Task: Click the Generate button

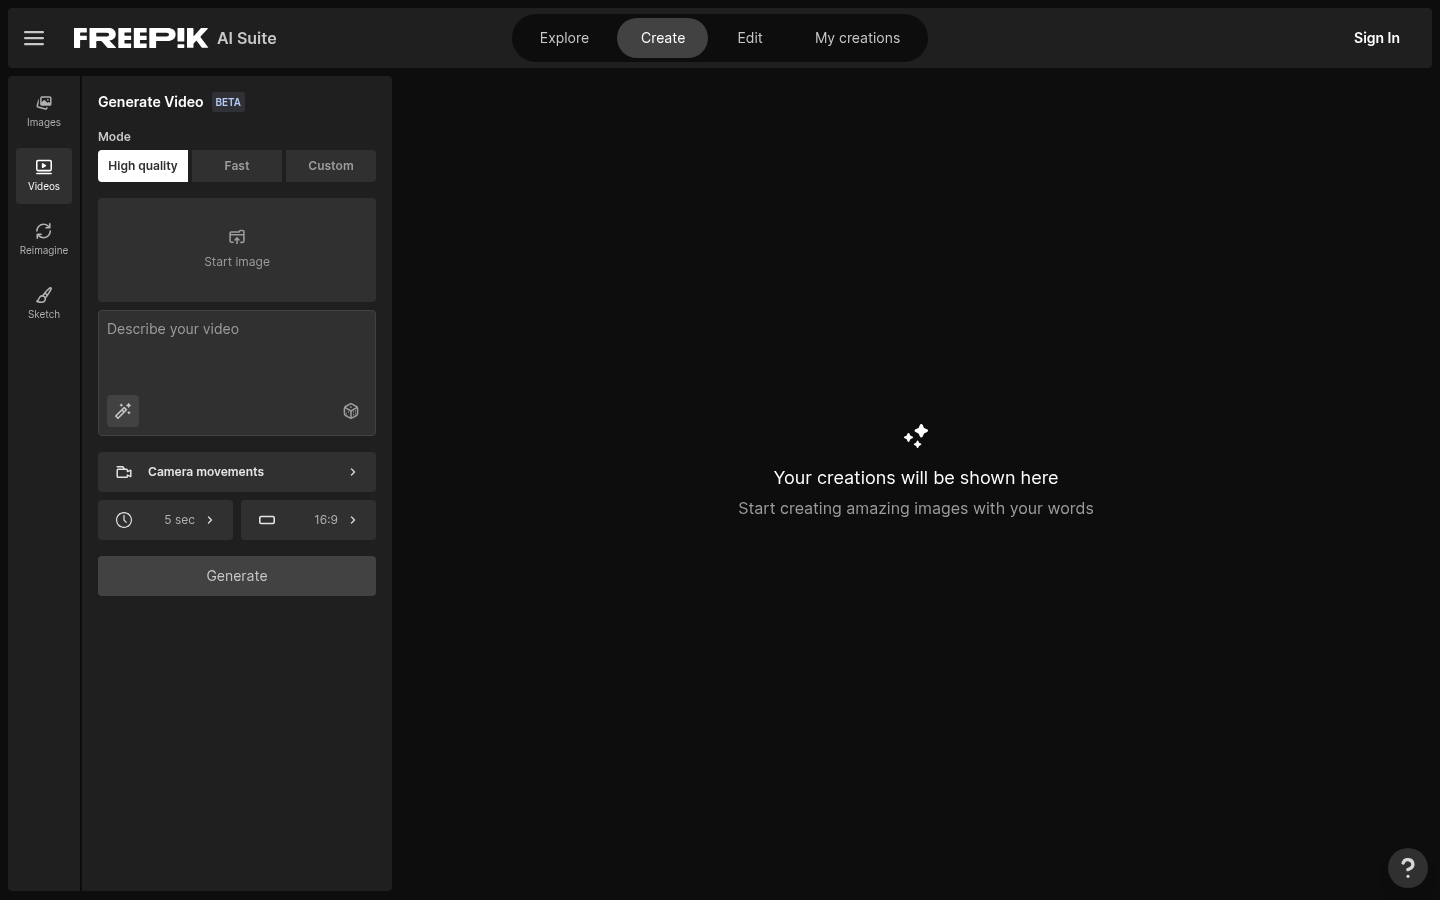Action: tap(236, 576)
